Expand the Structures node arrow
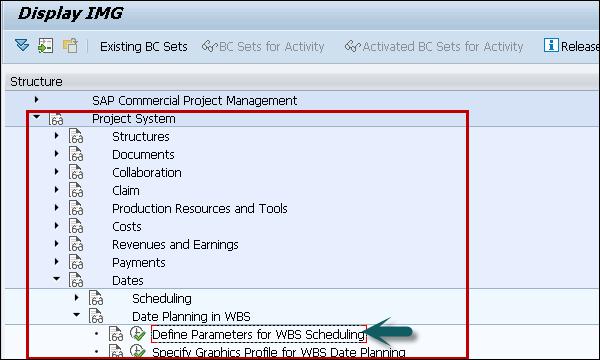The width and height of the screenshot is (600, 360). [57, 135]
